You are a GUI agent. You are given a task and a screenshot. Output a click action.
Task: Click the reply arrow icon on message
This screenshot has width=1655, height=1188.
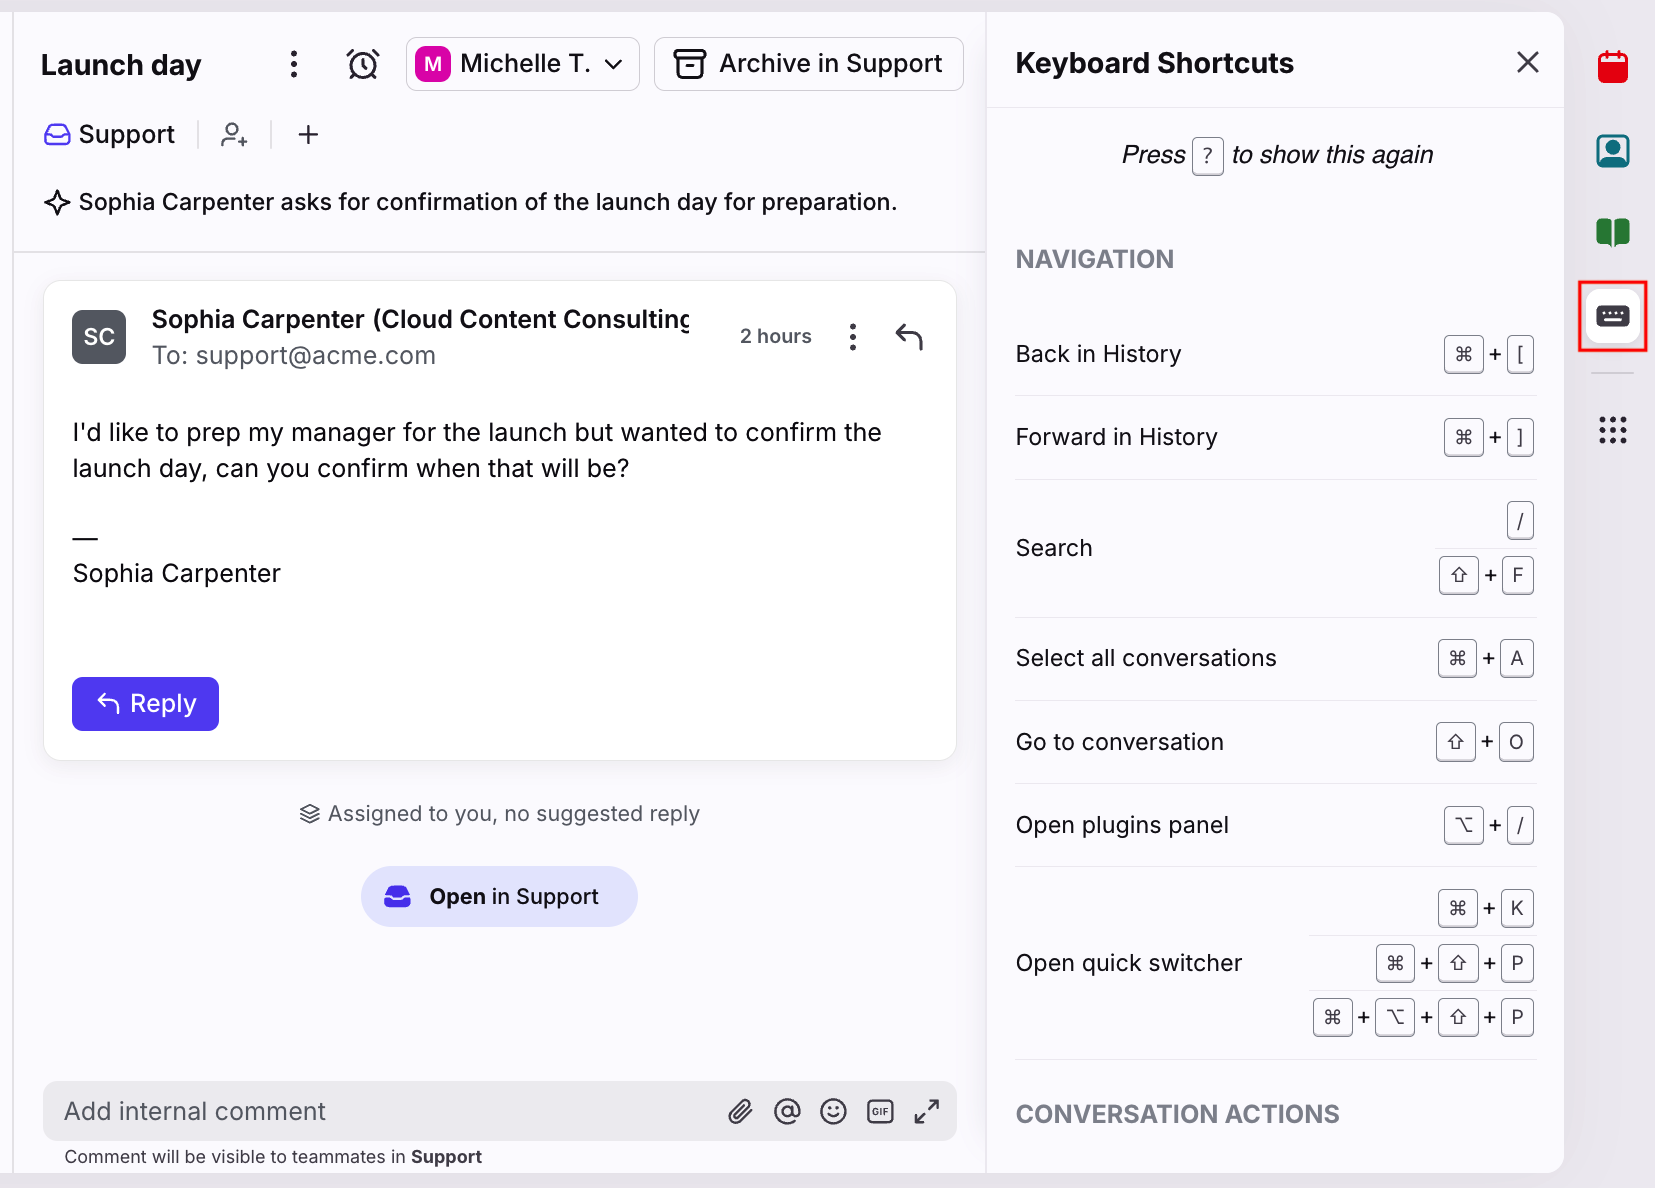(x=909, y=337)
